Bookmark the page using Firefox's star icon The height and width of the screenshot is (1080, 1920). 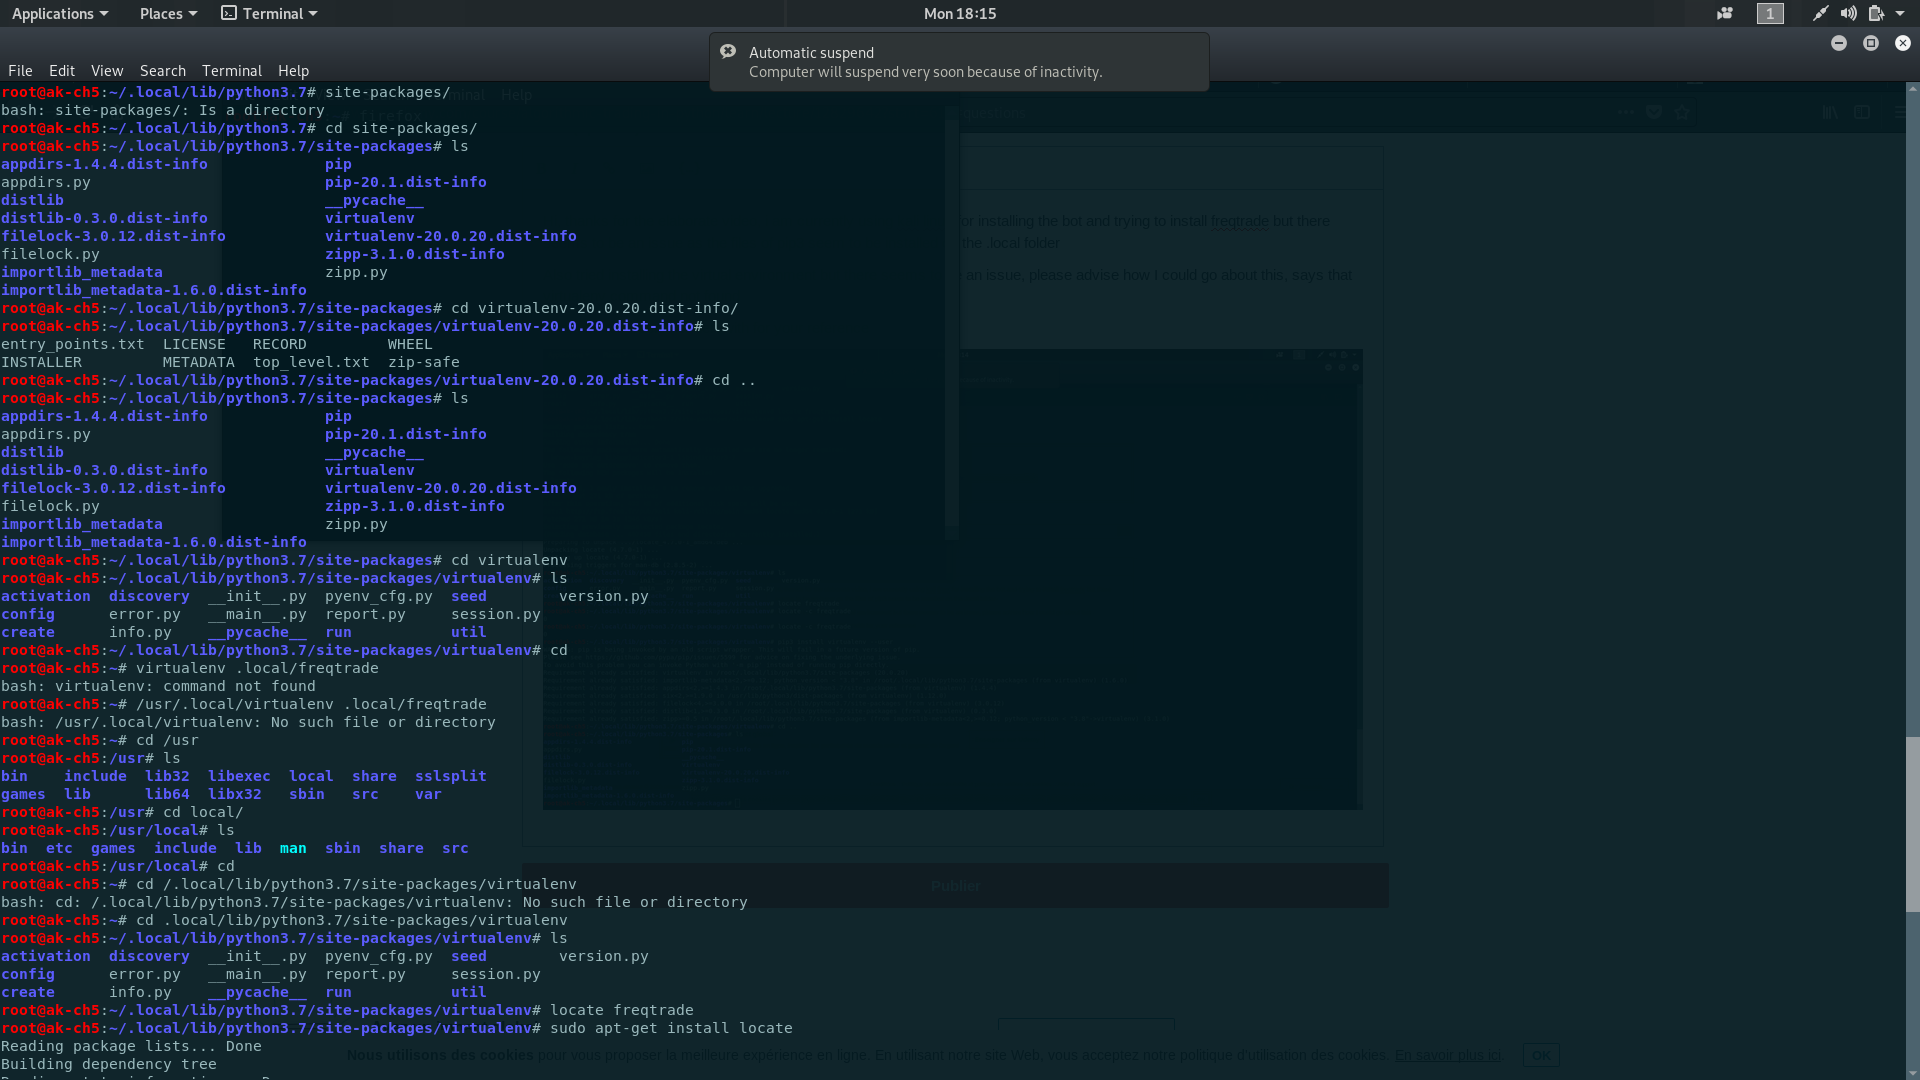point(1683,112)
